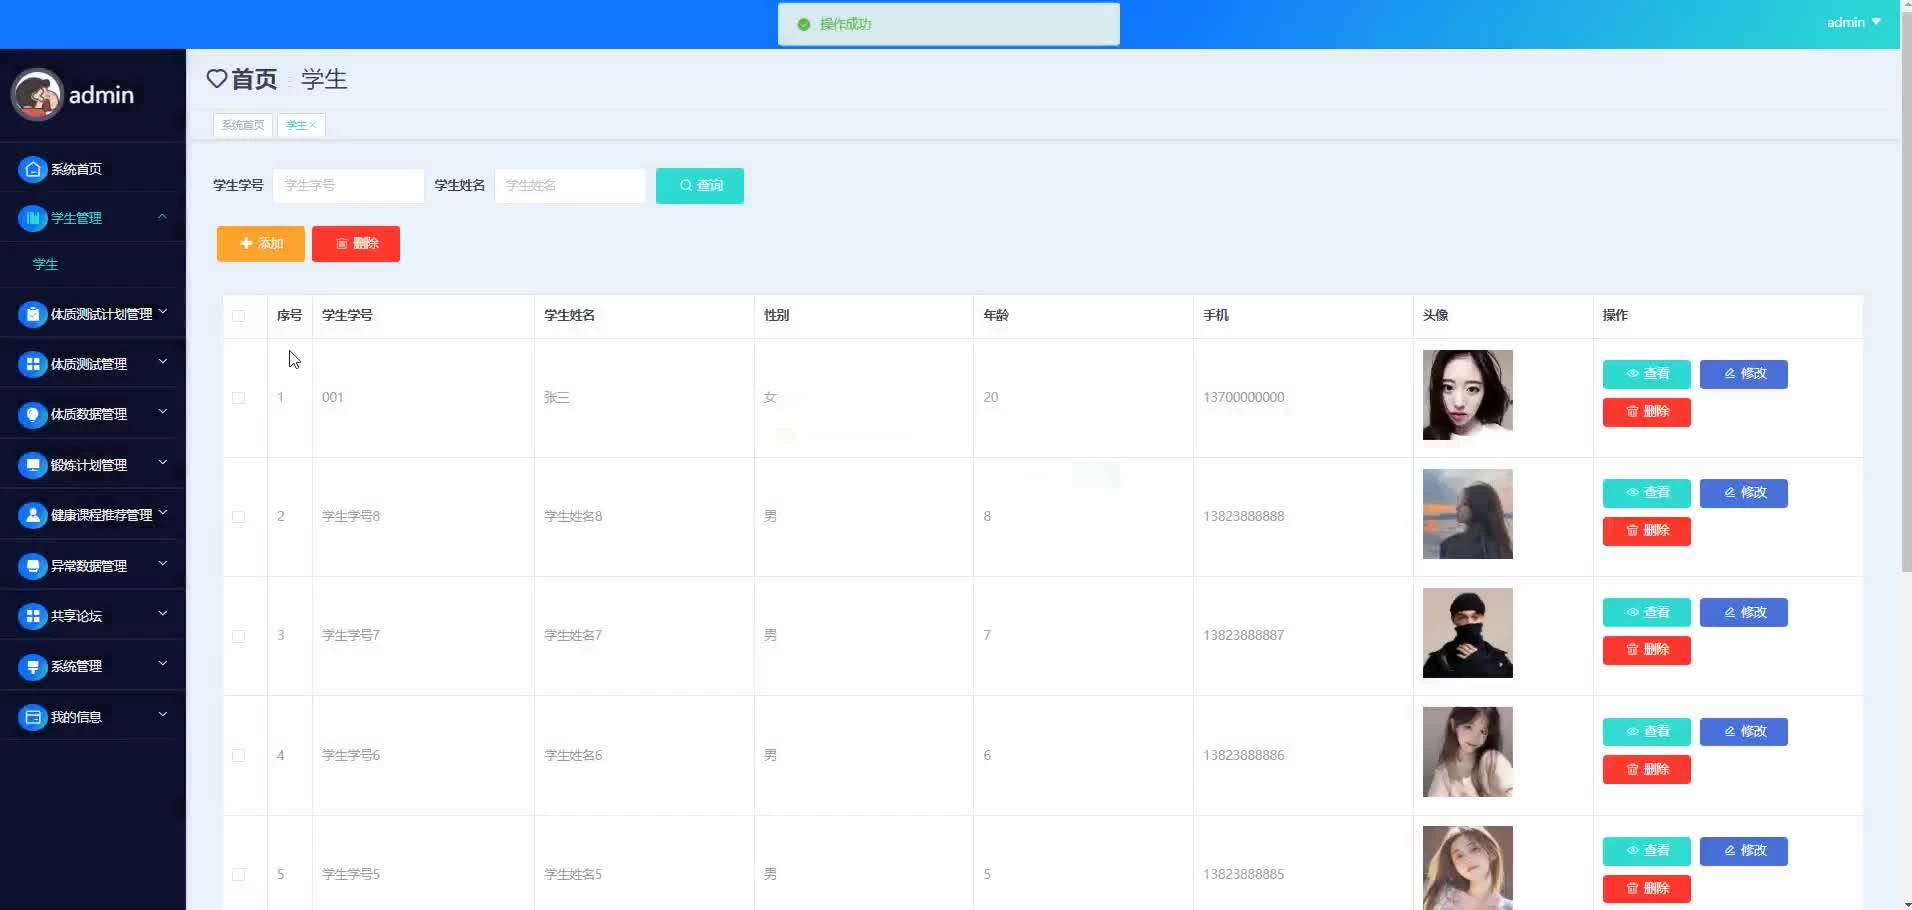This screenshot has height=910, width=1912.
Task: Select the 学生 tab label
Action: click(296, 125)
